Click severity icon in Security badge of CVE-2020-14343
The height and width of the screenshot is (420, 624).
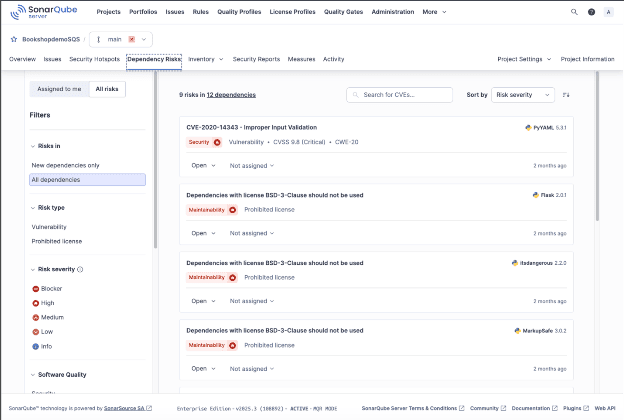pyautogui.click(x=217, y=142)
